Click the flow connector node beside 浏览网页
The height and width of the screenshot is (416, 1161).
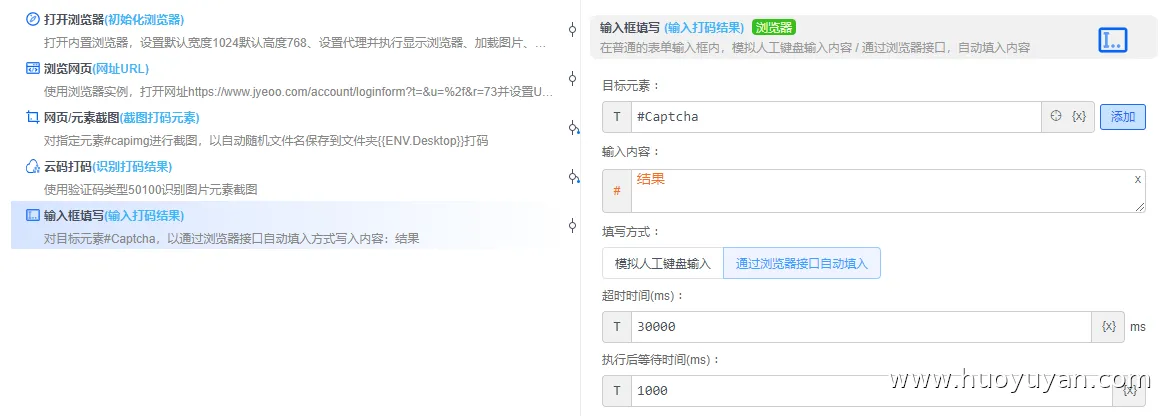click(x=572, y=78)
